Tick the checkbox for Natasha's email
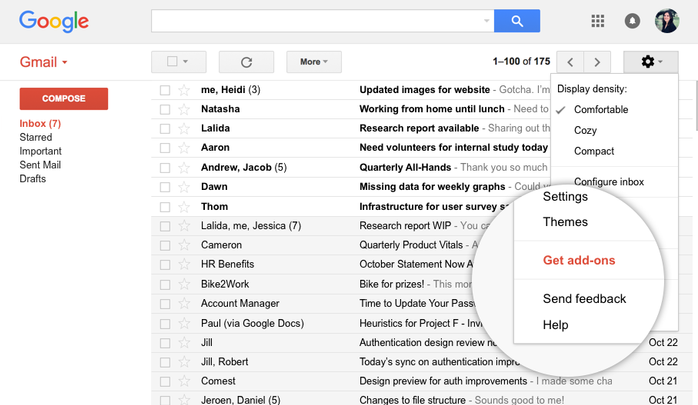698x405 pixels. click(165, 109)
